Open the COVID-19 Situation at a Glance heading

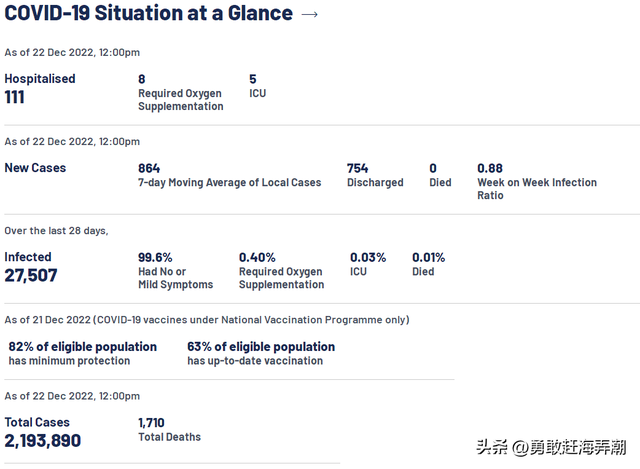point(149,14)
